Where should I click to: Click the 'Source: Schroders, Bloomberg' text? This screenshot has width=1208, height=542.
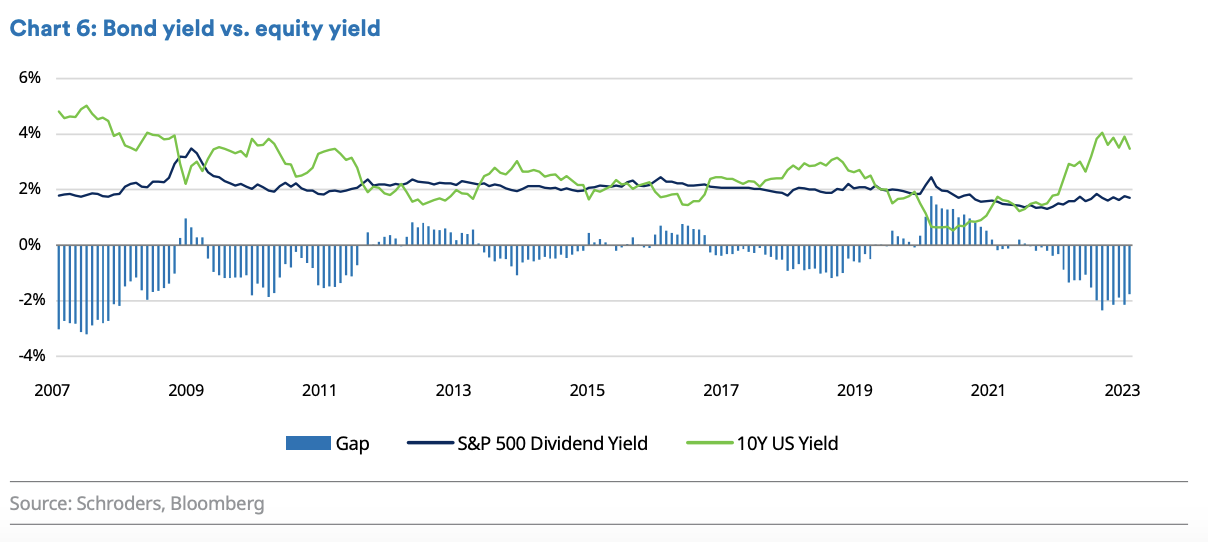click(x=137, y=503)
